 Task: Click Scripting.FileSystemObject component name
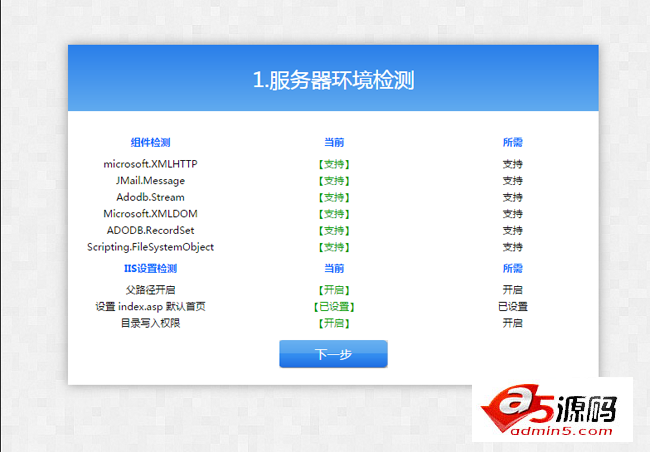tap(150, 247)
